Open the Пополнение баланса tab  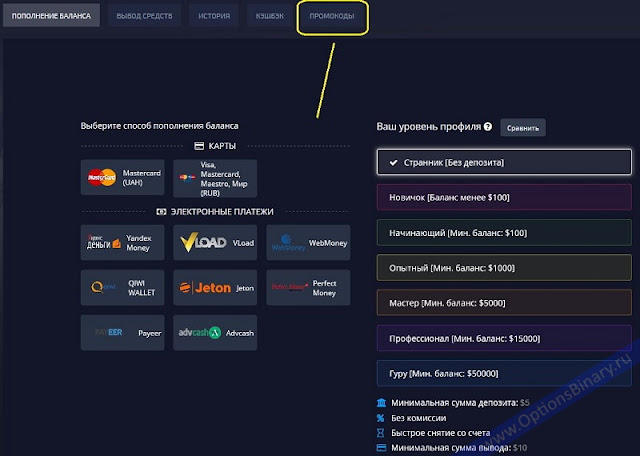click(51, 16)
